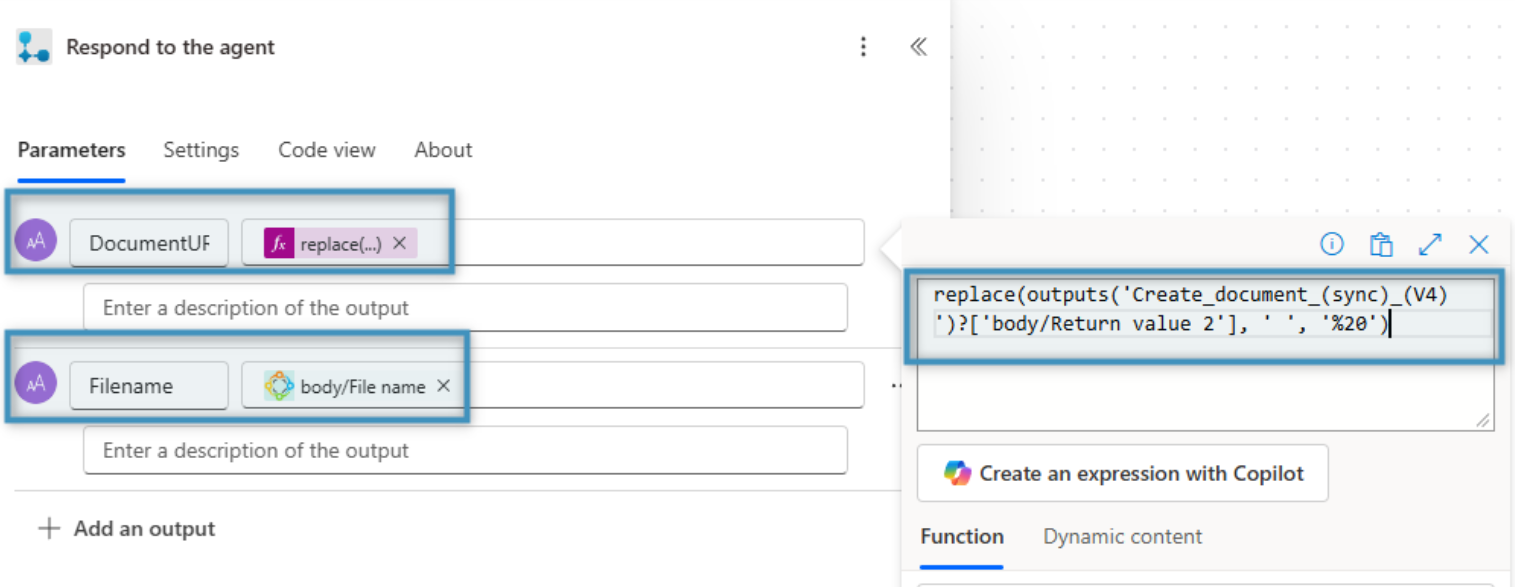Click the clipboard paste icon in expression editor
The height and width of the screenshot is (587, 1515).
point(1381,244)
